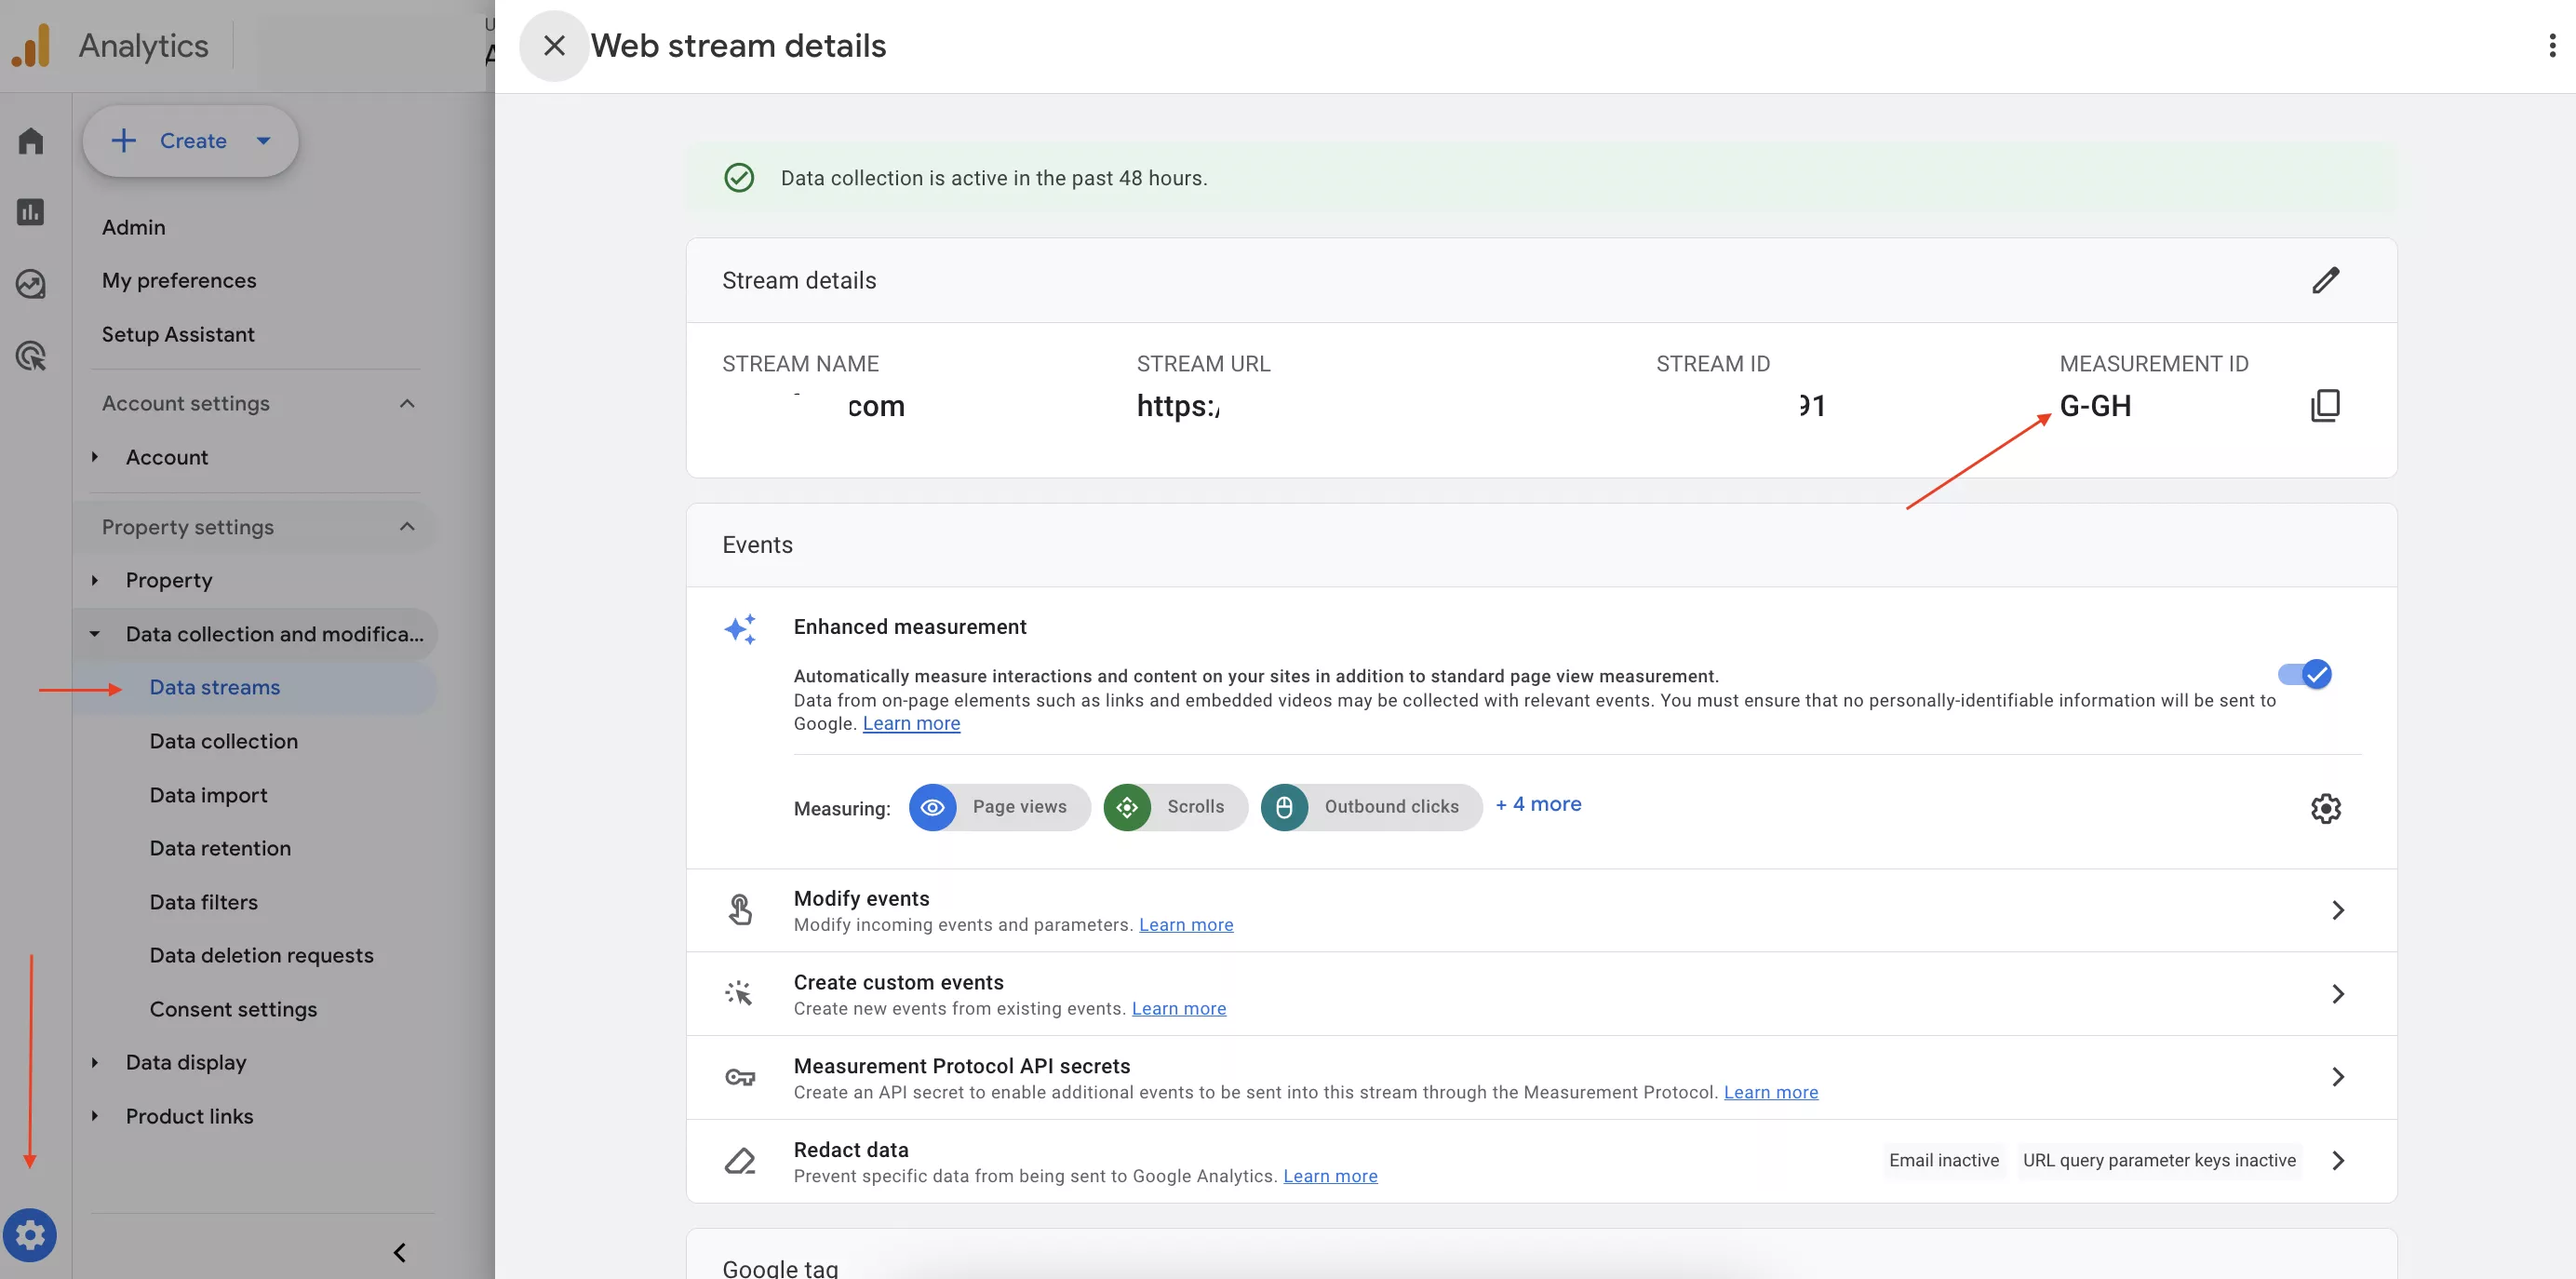Viewport: 2576px width, 1279px height.
Task: Open the three-dot more options menu
Action: pos(2552,45)
